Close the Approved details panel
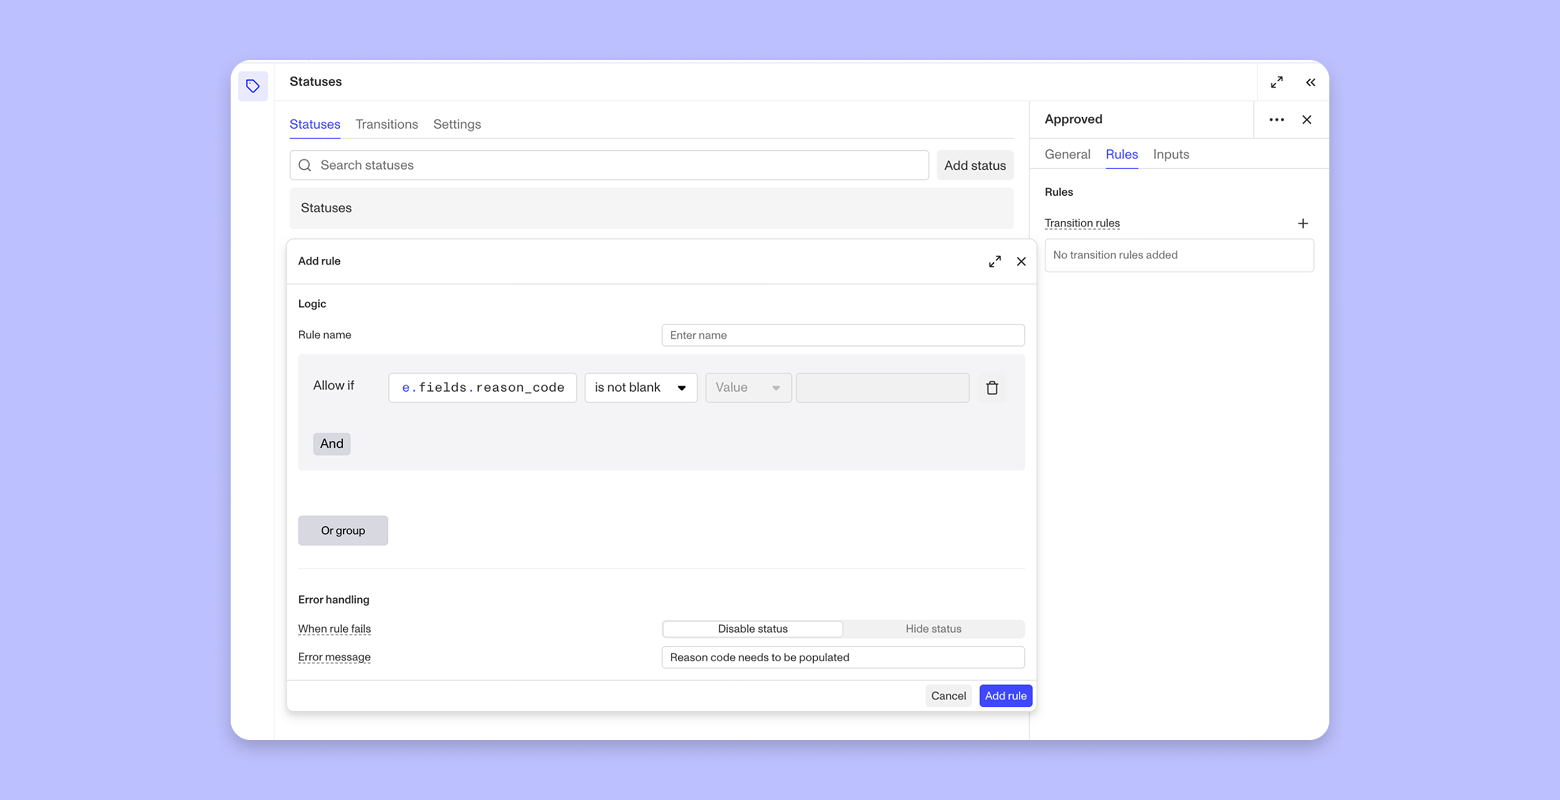1560x800 pixels. 1307,120
